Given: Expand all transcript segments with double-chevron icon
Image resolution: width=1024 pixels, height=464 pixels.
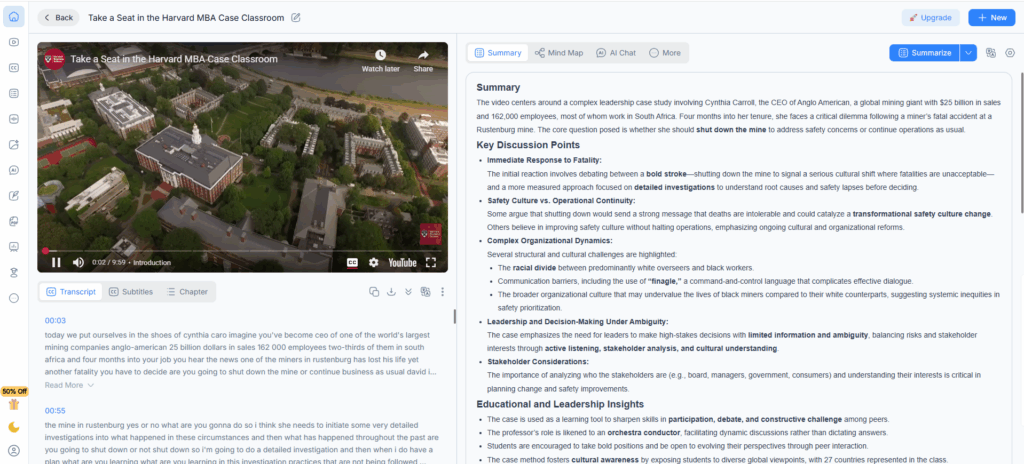Looking at the screenshot, I should coord(408,291).
